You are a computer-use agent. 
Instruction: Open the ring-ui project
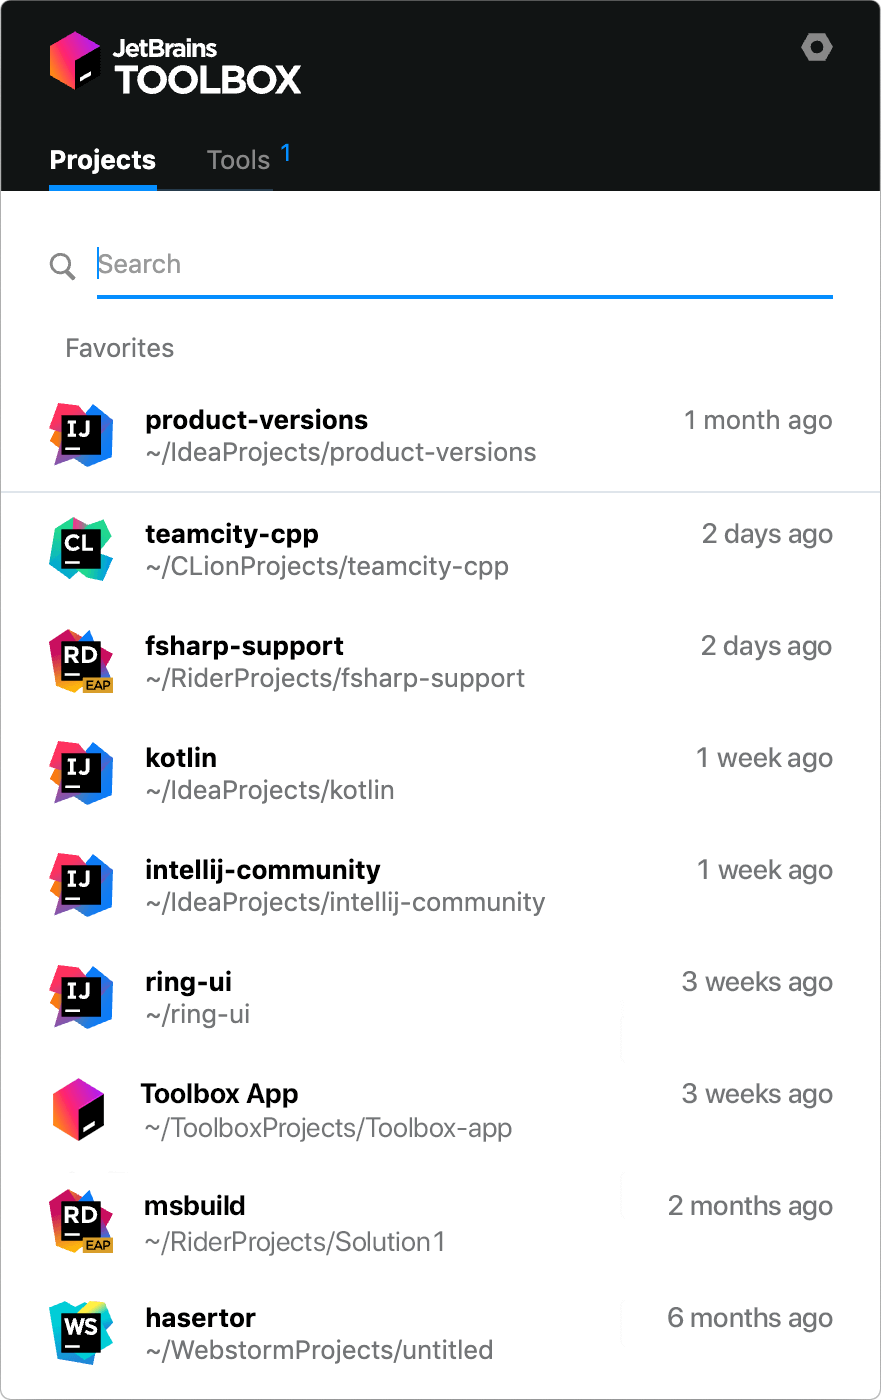pyautogui.click(x=189, y=982)
